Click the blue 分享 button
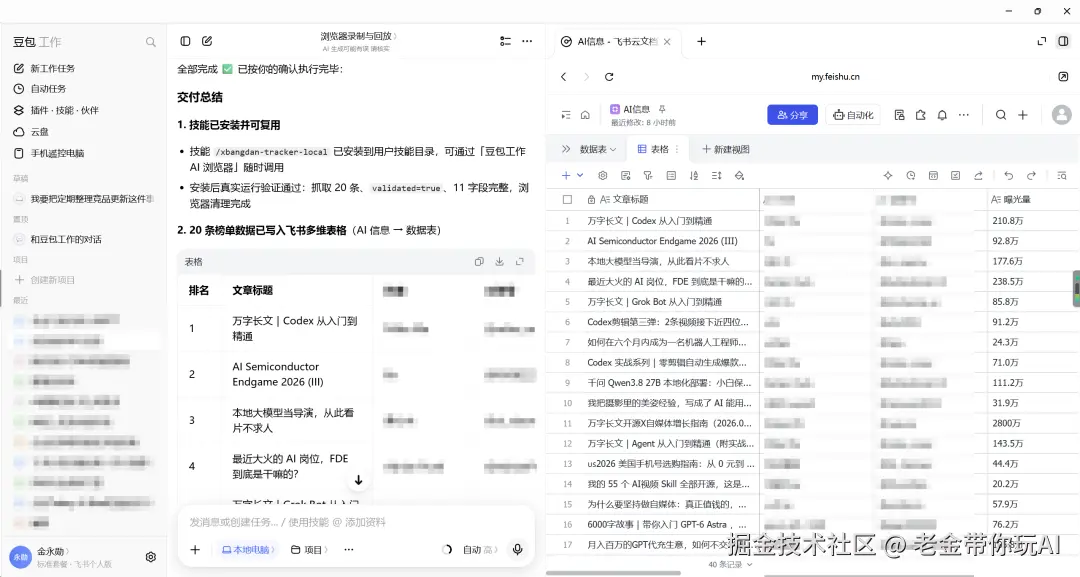This screenshot has height=577, width=1080. [x=792, y=115]
